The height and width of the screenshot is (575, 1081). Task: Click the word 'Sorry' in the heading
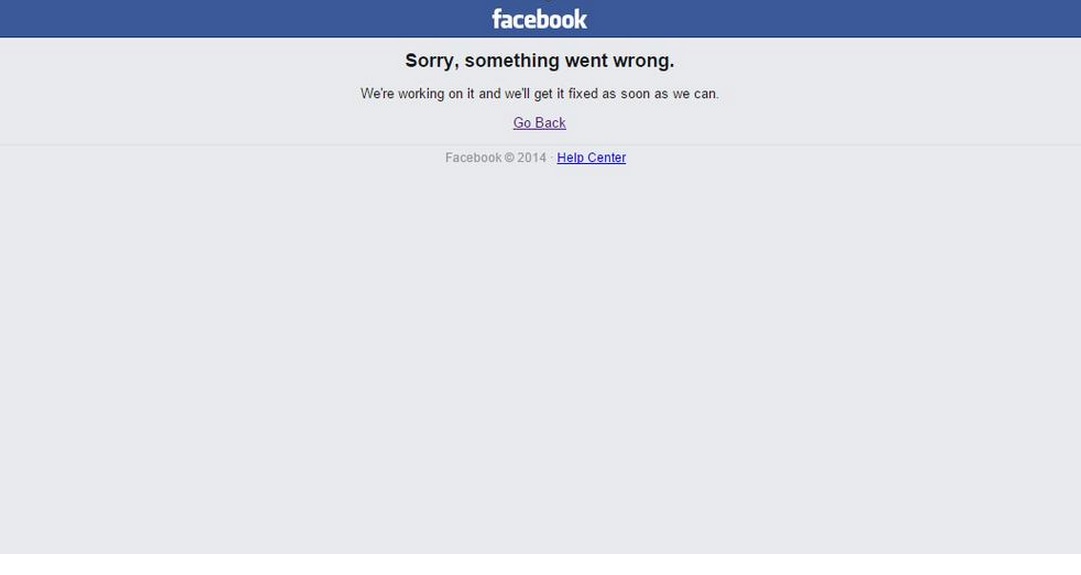432,61
